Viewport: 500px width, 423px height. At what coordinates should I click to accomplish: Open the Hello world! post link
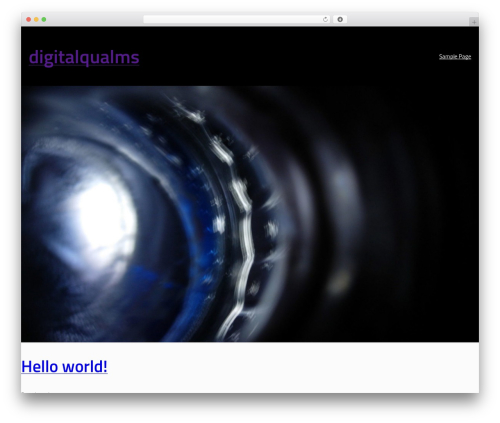pos(64,366)
